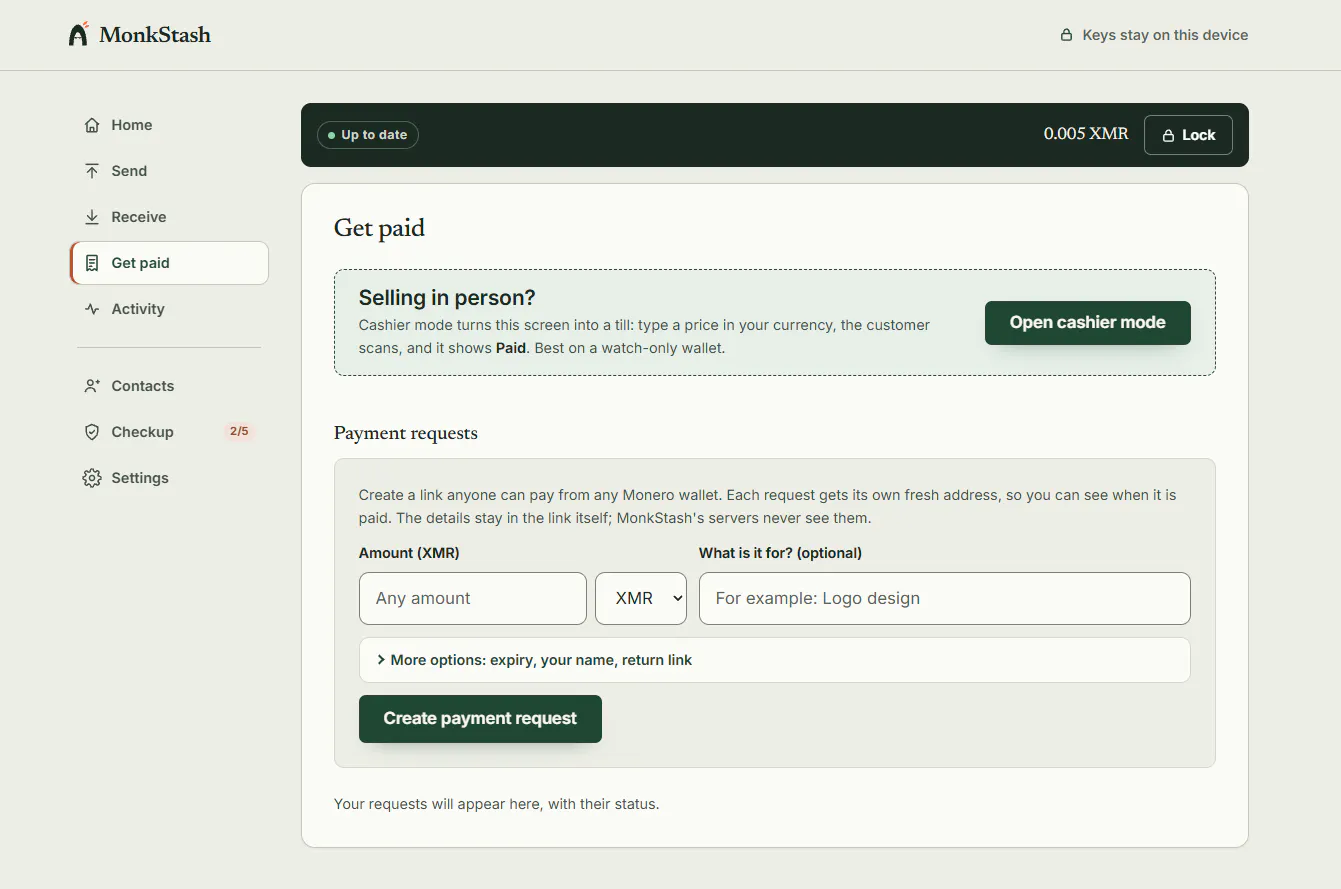Click the green dot in the Up to date badge

[331, 135]
